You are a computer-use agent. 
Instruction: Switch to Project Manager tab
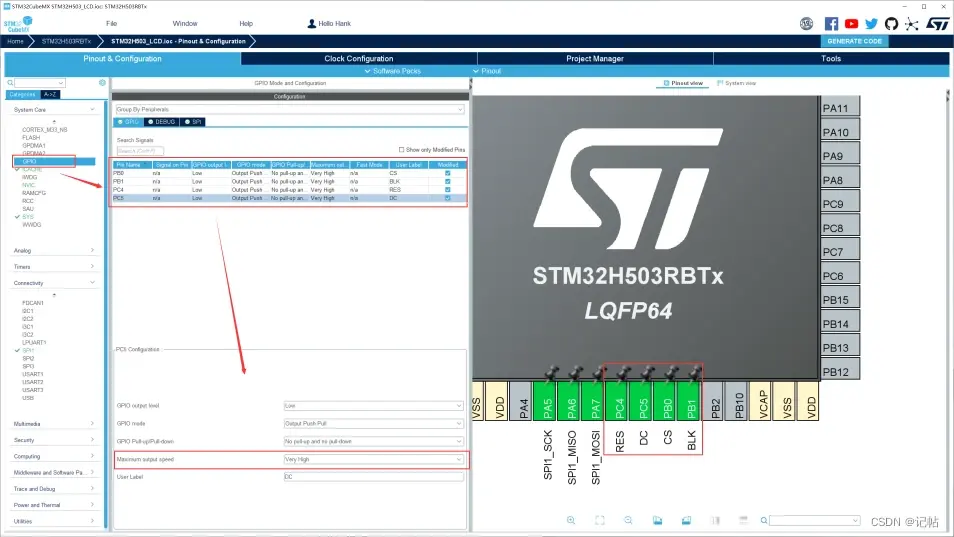pyautogui.click(x=595, y=58)
